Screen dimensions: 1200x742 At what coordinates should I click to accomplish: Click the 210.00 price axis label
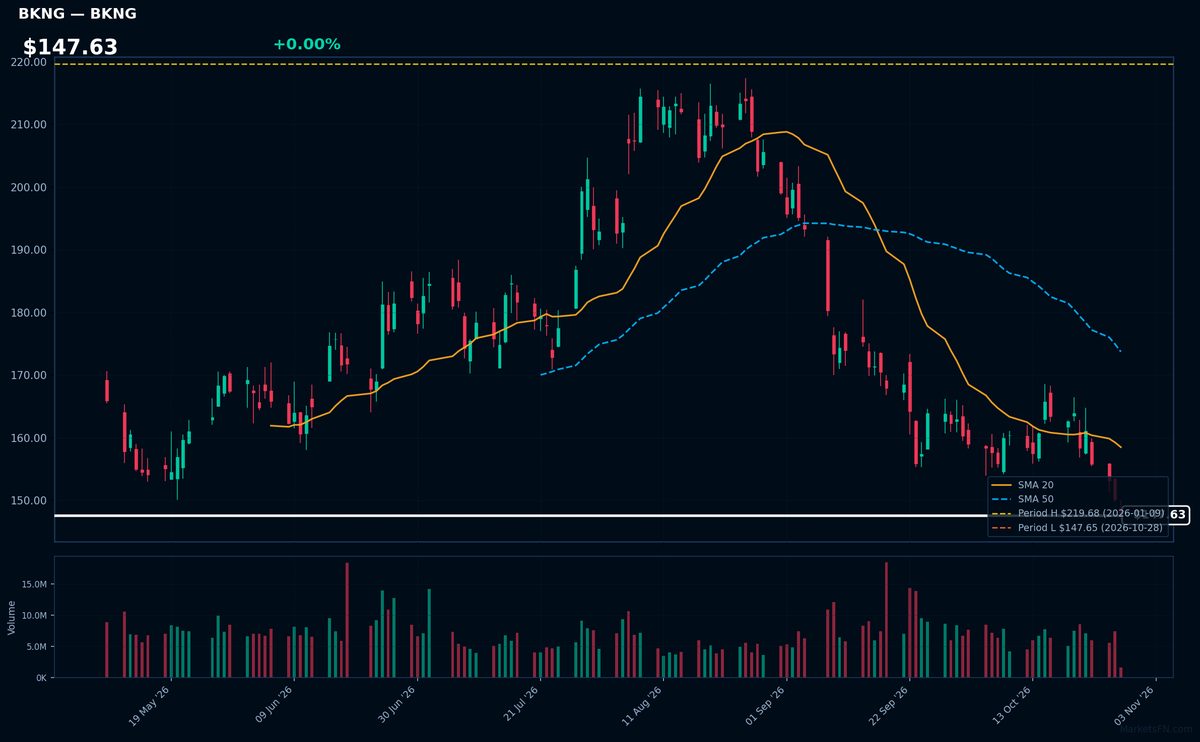[30, 125]
